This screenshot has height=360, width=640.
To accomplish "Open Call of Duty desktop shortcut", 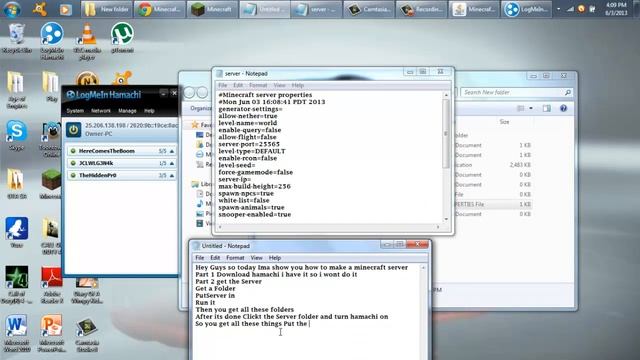I will pos(16,285).
